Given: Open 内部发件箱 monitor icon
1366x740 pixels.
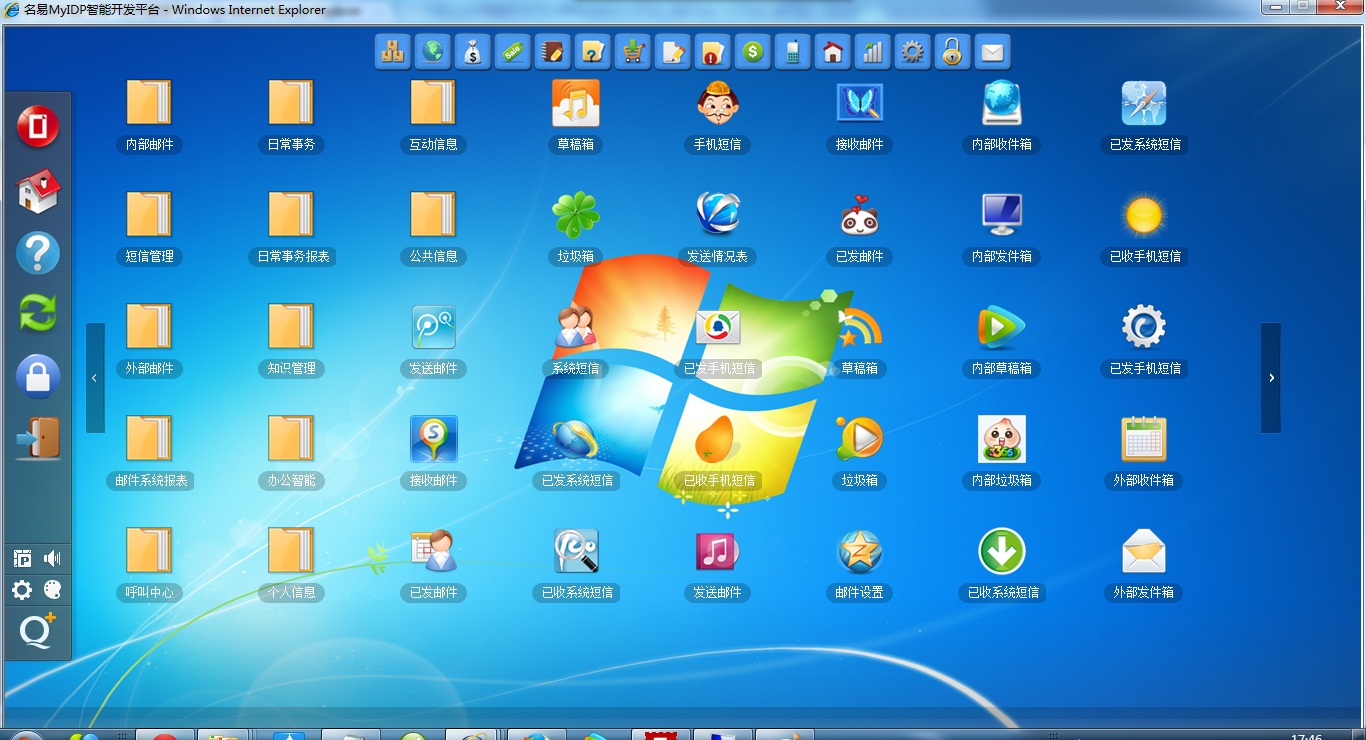Looking at the screenshot, I should coord(1001,214).
